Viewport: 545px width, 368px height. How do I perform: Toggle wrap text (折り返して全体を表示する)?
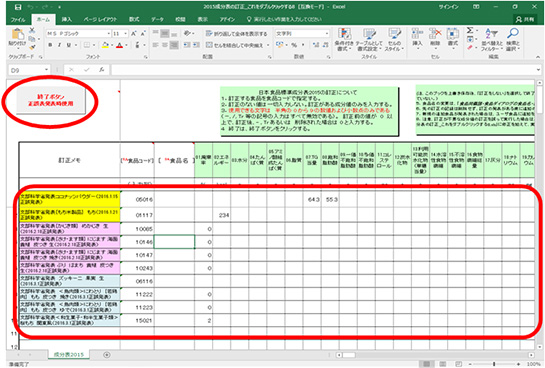237,34
